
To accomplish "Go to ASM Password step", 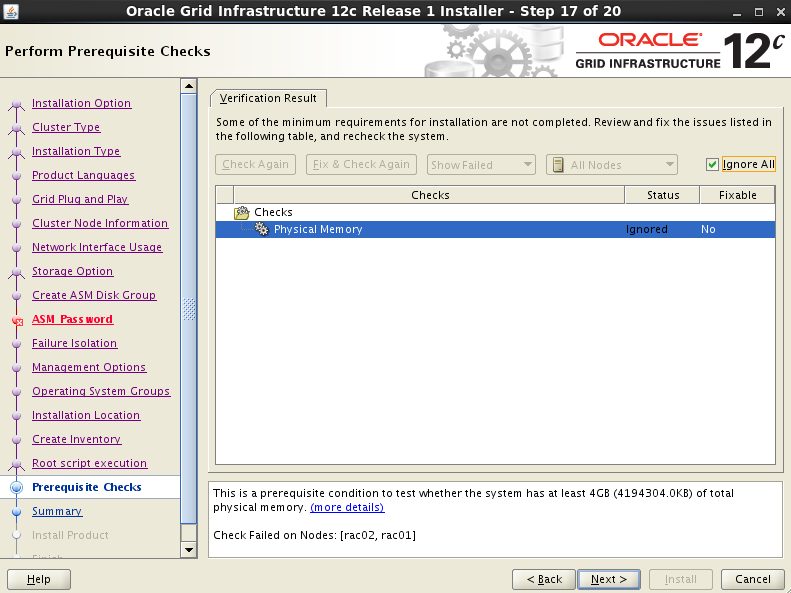I will pyautogui.click(x=73, y=319).
